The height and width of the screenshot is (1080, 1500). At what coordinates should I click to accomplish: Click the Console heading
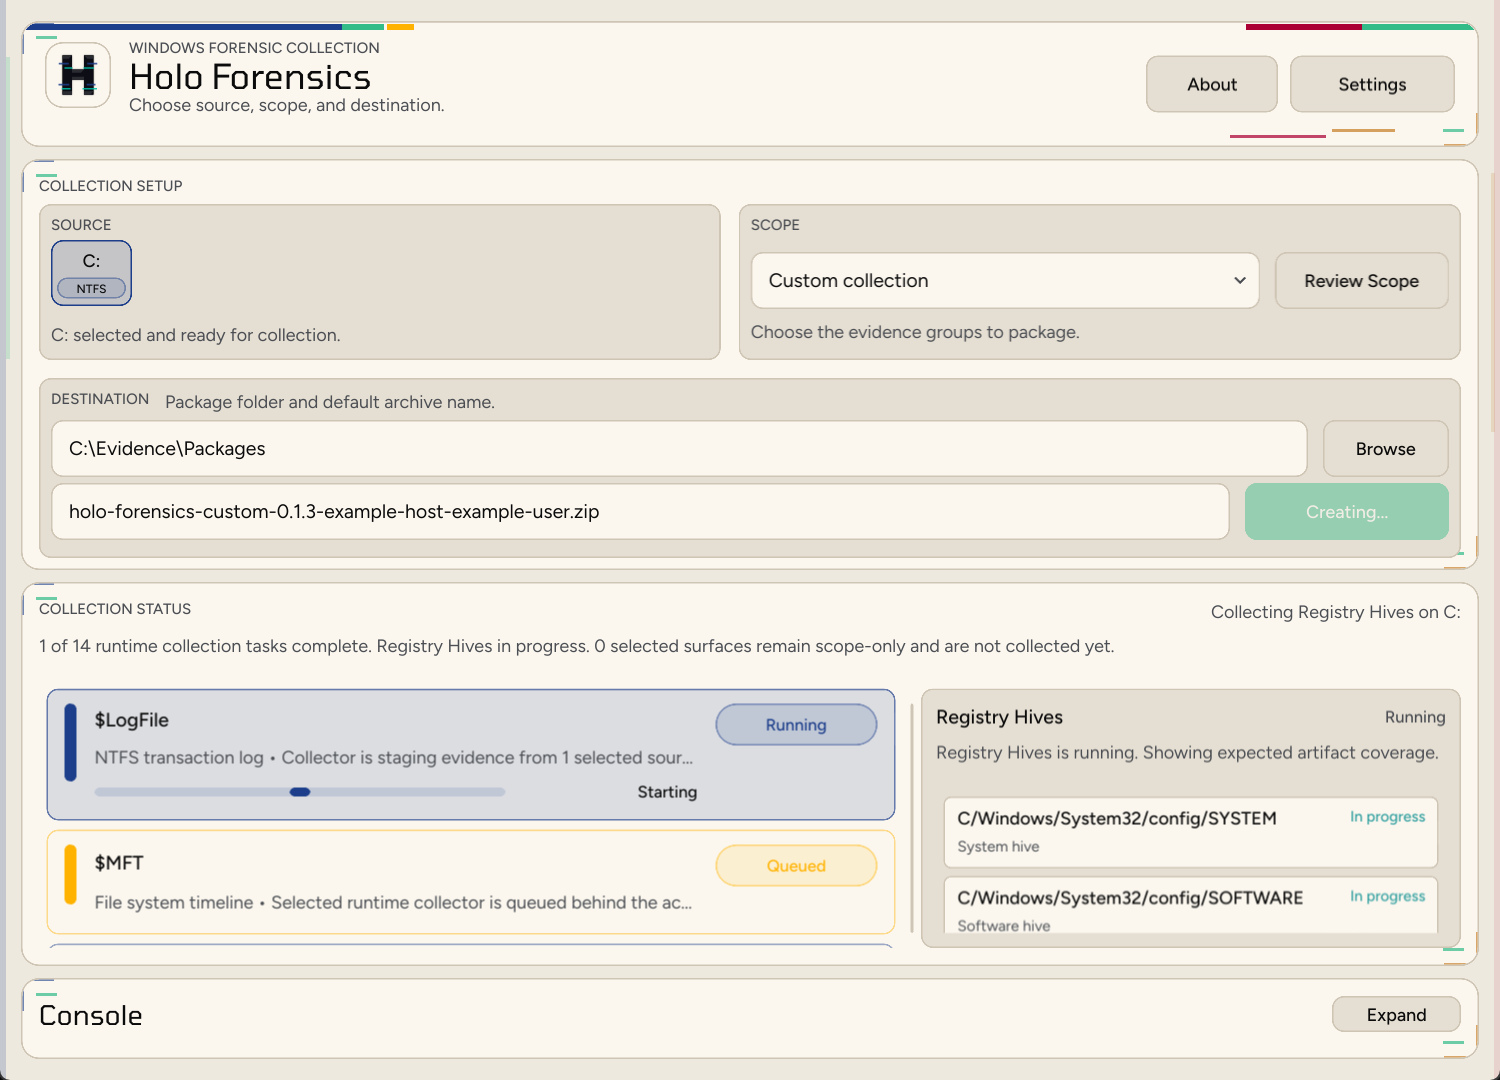pyautogui.click(x=91, y=1016)
